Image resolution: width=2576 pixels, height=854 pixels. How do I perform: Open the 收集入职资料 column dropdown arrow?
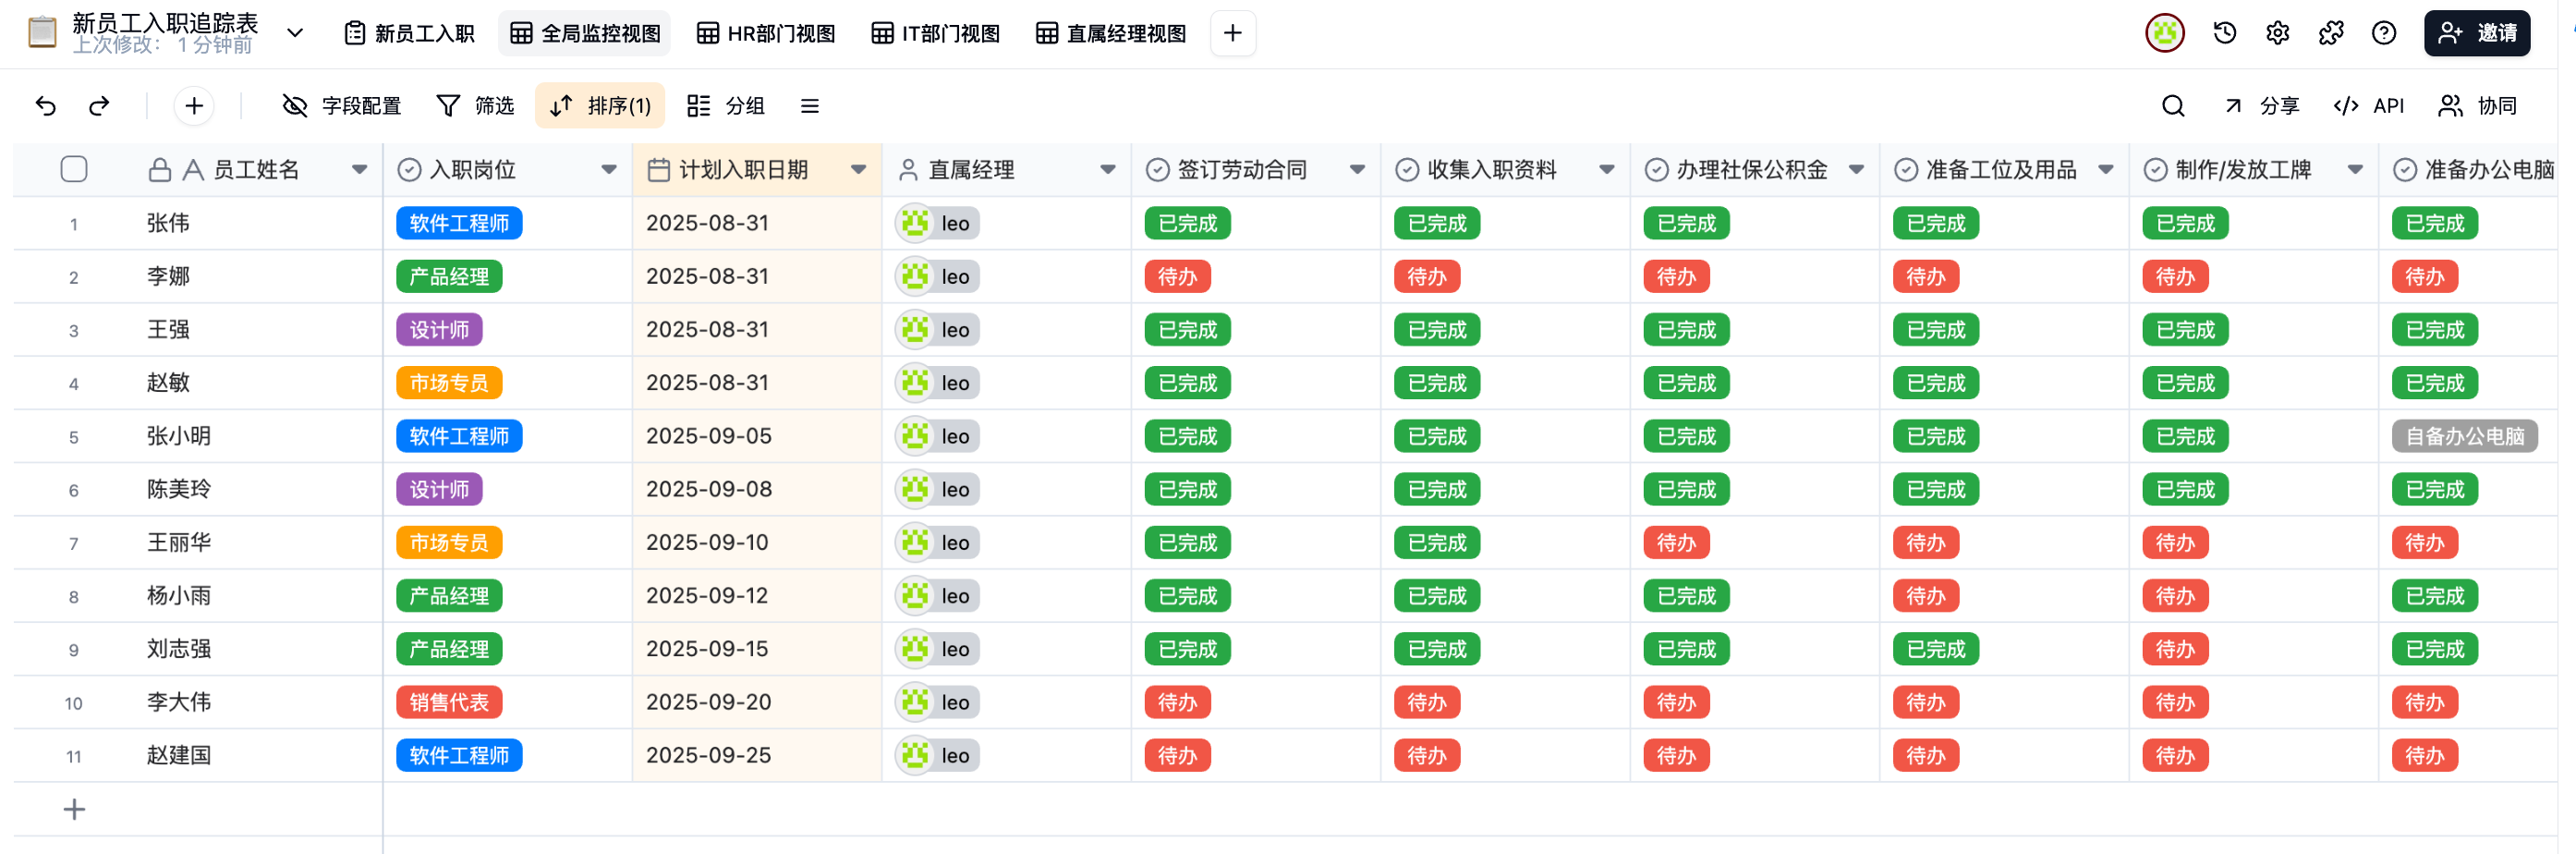tap(1607, 170)
